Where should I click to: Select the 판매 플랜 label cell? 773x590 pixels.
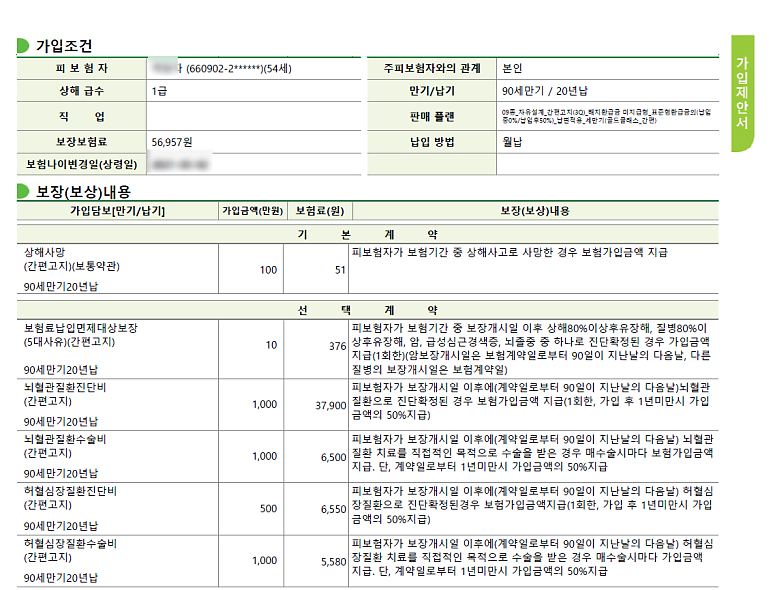(432, 117)
